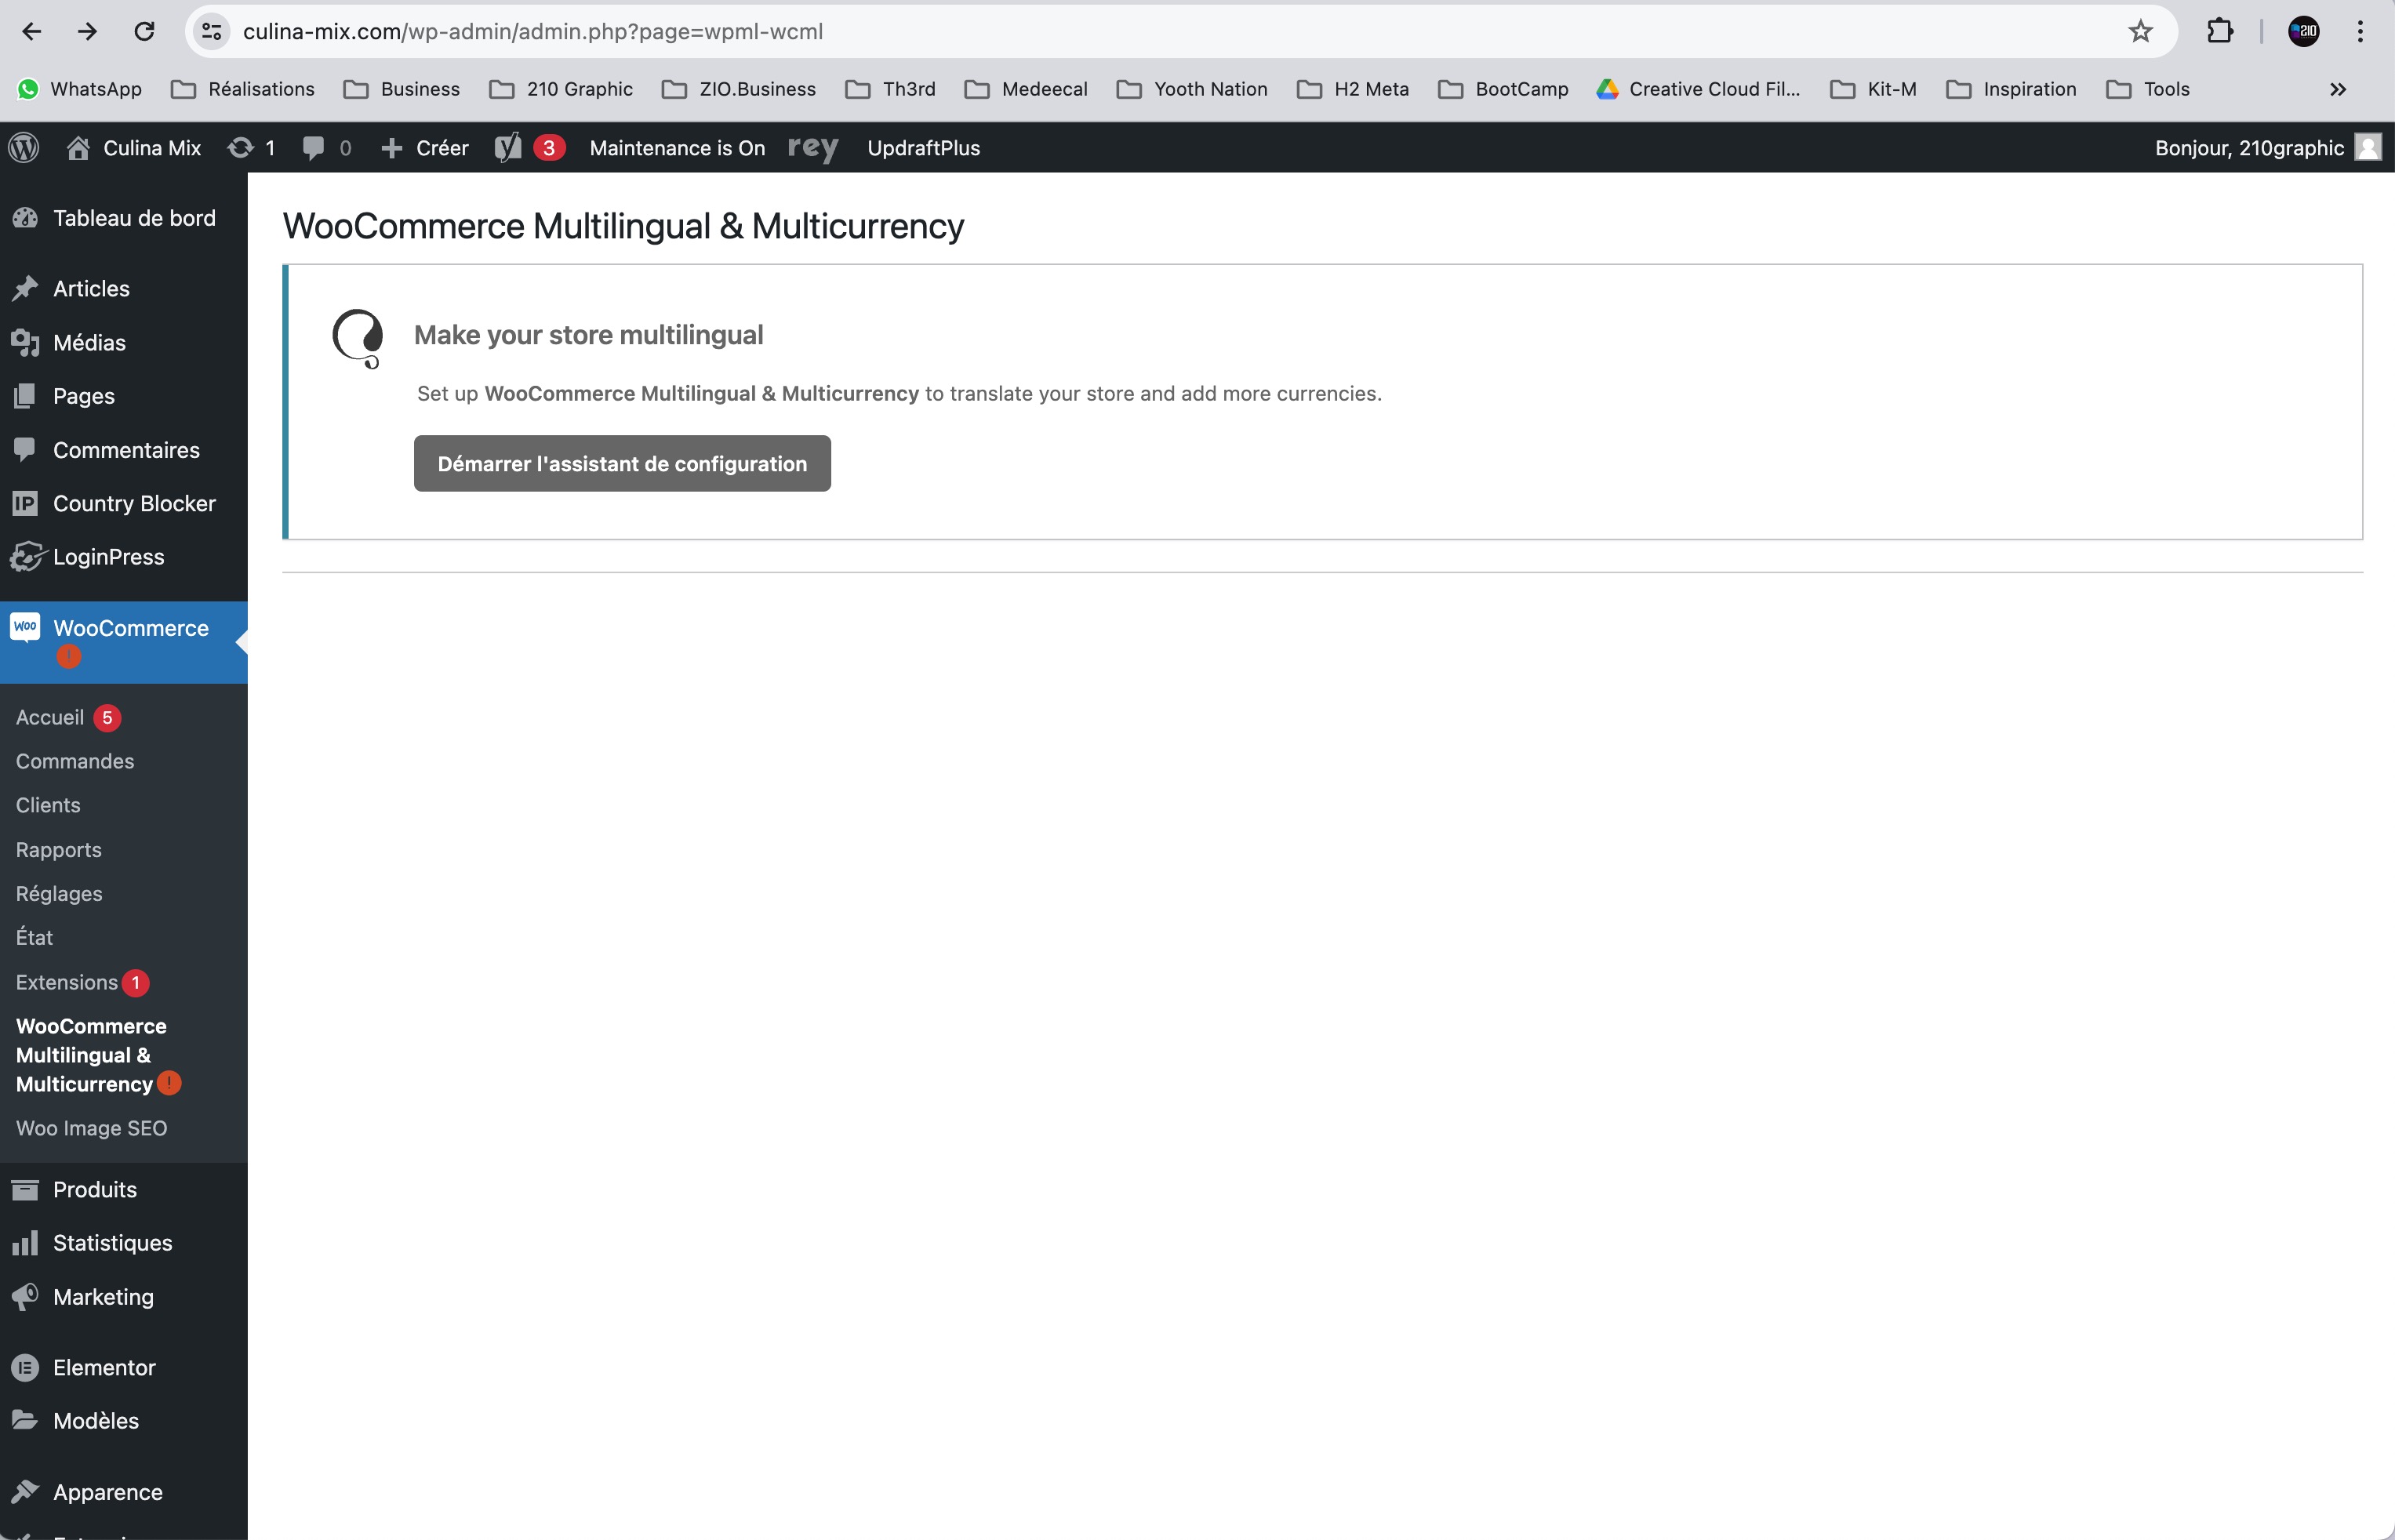Open WooCommerce Commandes
Image resolution: width=2395 pixels, height=1540 pixels.
click(x=124, y=762)
